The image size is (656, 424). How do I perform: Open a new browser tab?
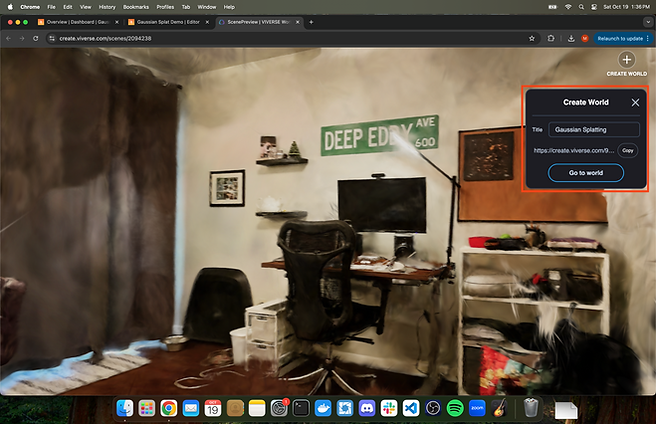311,21
